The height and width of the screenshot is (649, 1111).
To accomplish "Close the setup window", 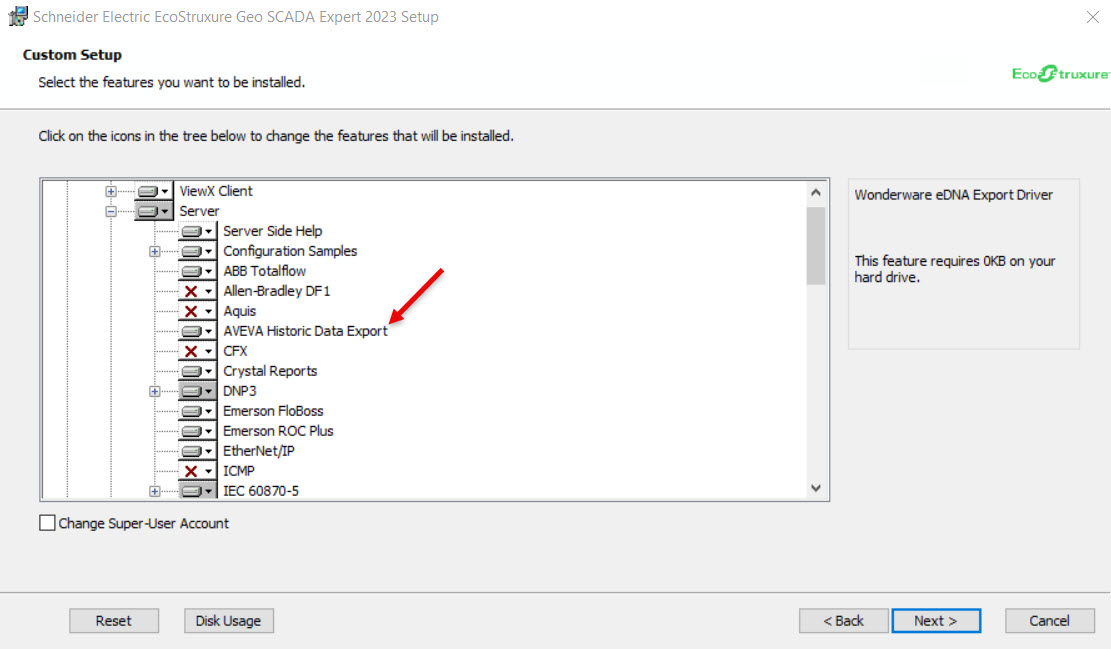I will (1093, 17).
